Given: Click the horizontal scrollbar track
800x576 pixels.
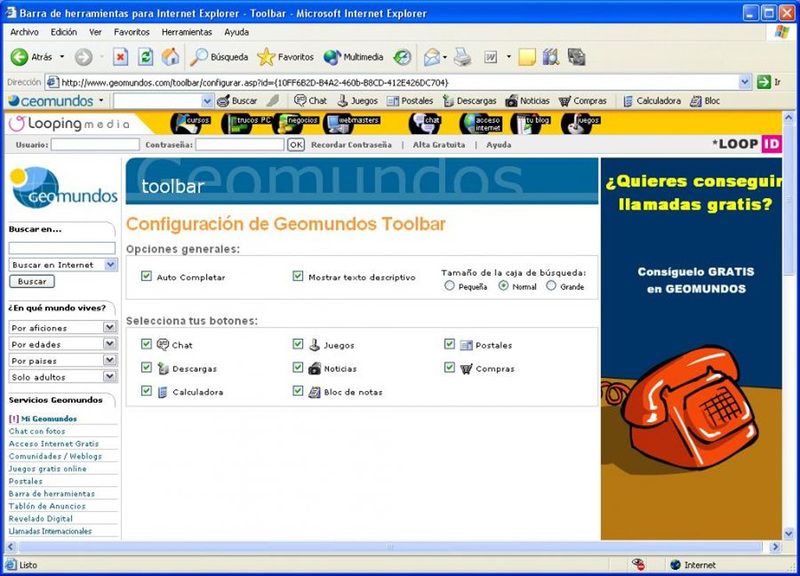Looking at the screenshot, I should (390, 547).
